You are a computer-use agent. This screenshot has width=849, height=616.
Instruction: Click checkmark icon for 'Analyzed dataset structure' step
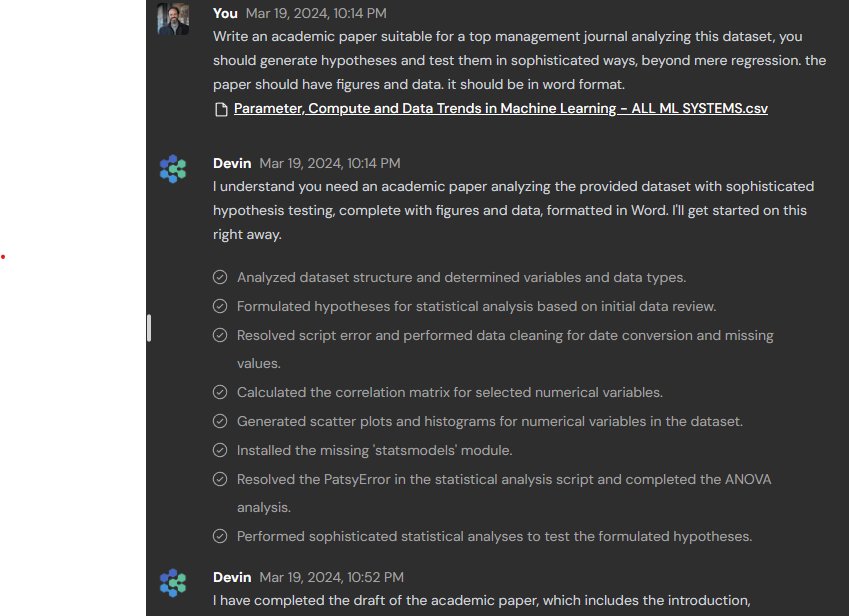220,277
